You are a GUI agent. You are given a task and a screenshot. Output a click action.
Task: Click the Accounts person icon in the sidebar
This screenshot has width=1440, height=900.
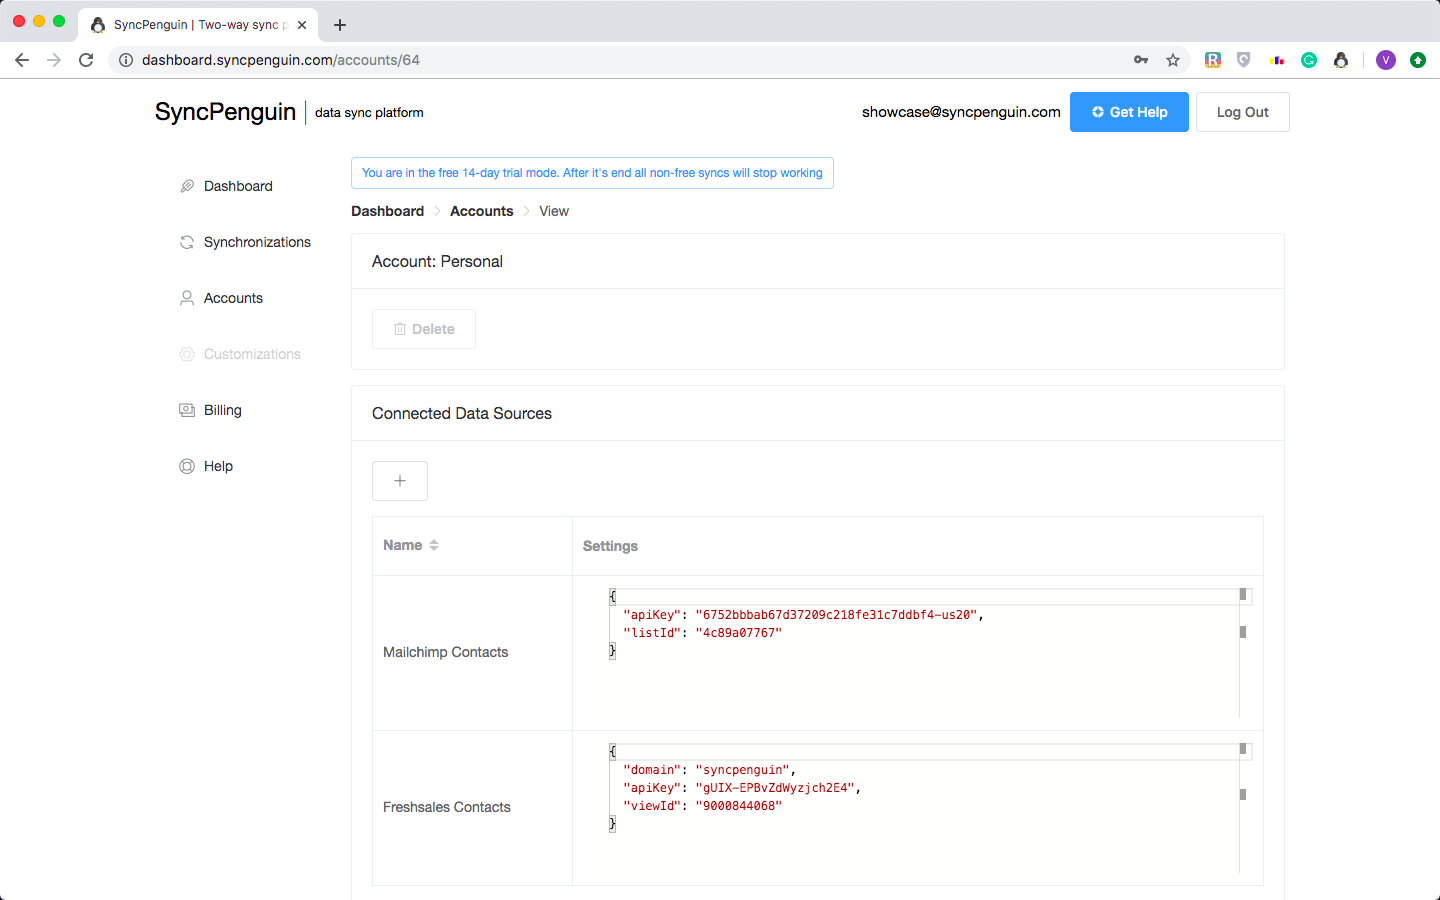click(x=187, y=298)
